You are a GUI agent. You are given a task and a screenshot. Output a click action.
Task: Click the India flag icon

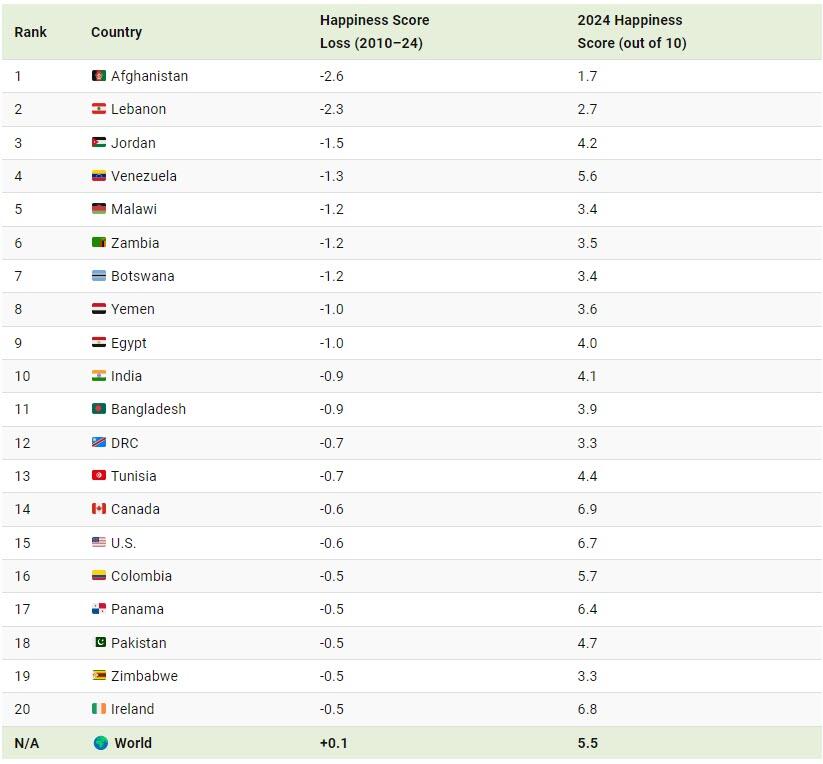tap(98, 376)
